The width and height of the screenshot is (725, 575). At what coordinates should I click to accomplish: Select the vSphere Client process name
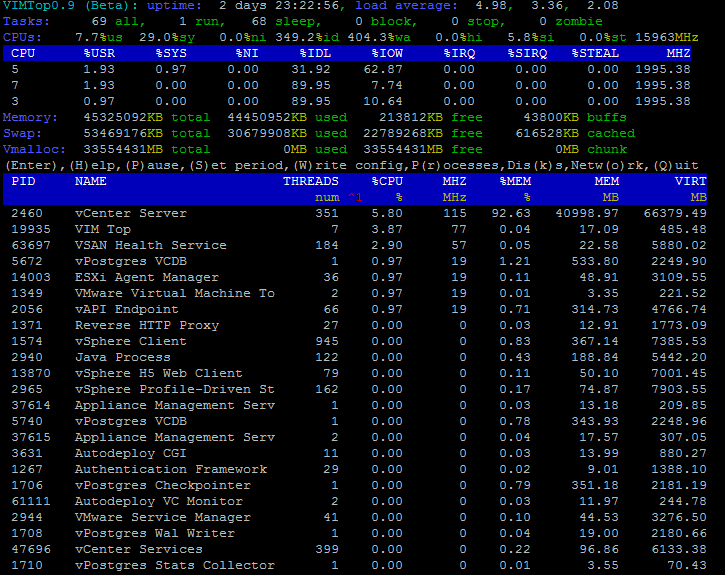point(130,341)
